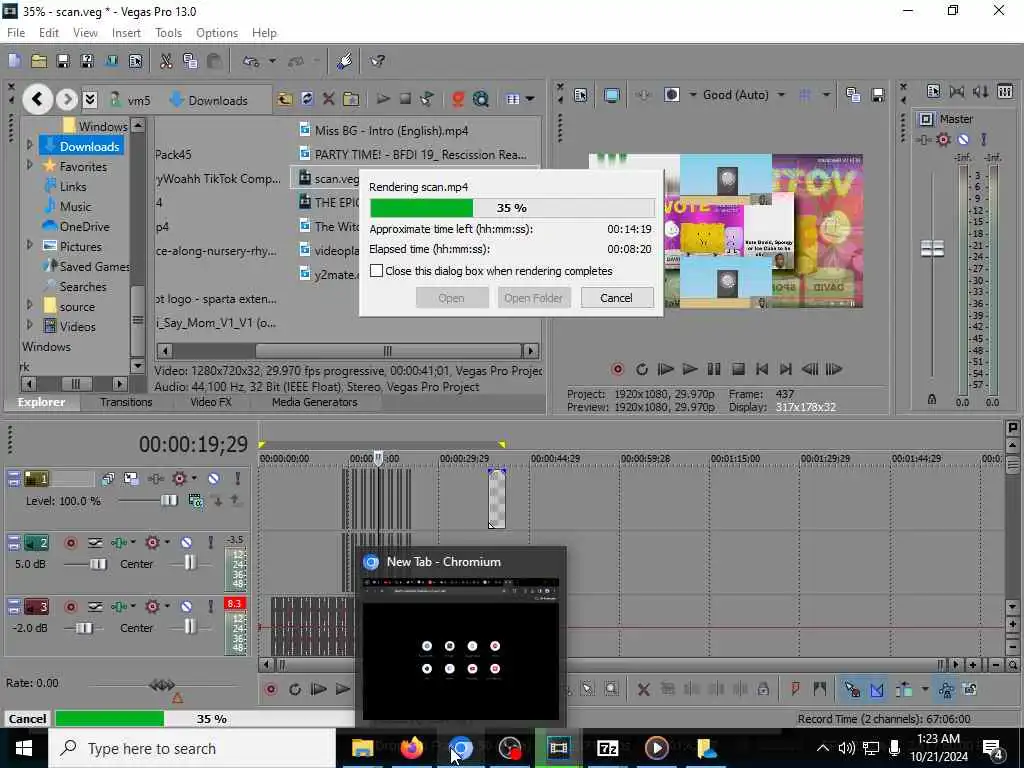Toggle the Master bus mute icon

963,139
